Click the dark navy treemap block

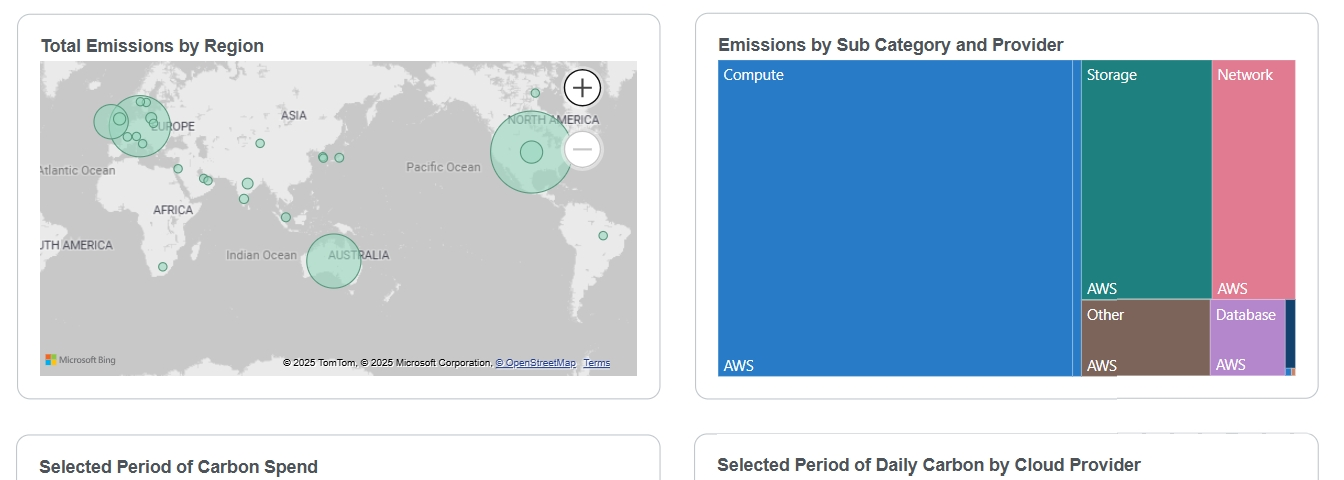pyautogui.click(x=1291, y=333)
